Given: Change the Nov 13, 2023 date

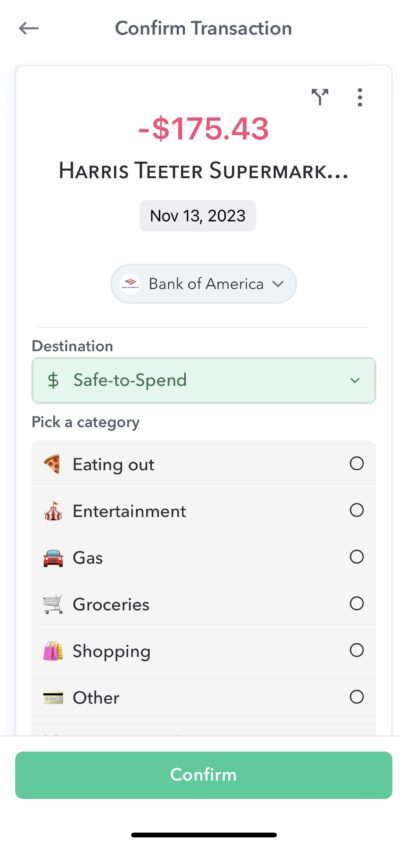Looking at the screenshot, I should point(198,216).
